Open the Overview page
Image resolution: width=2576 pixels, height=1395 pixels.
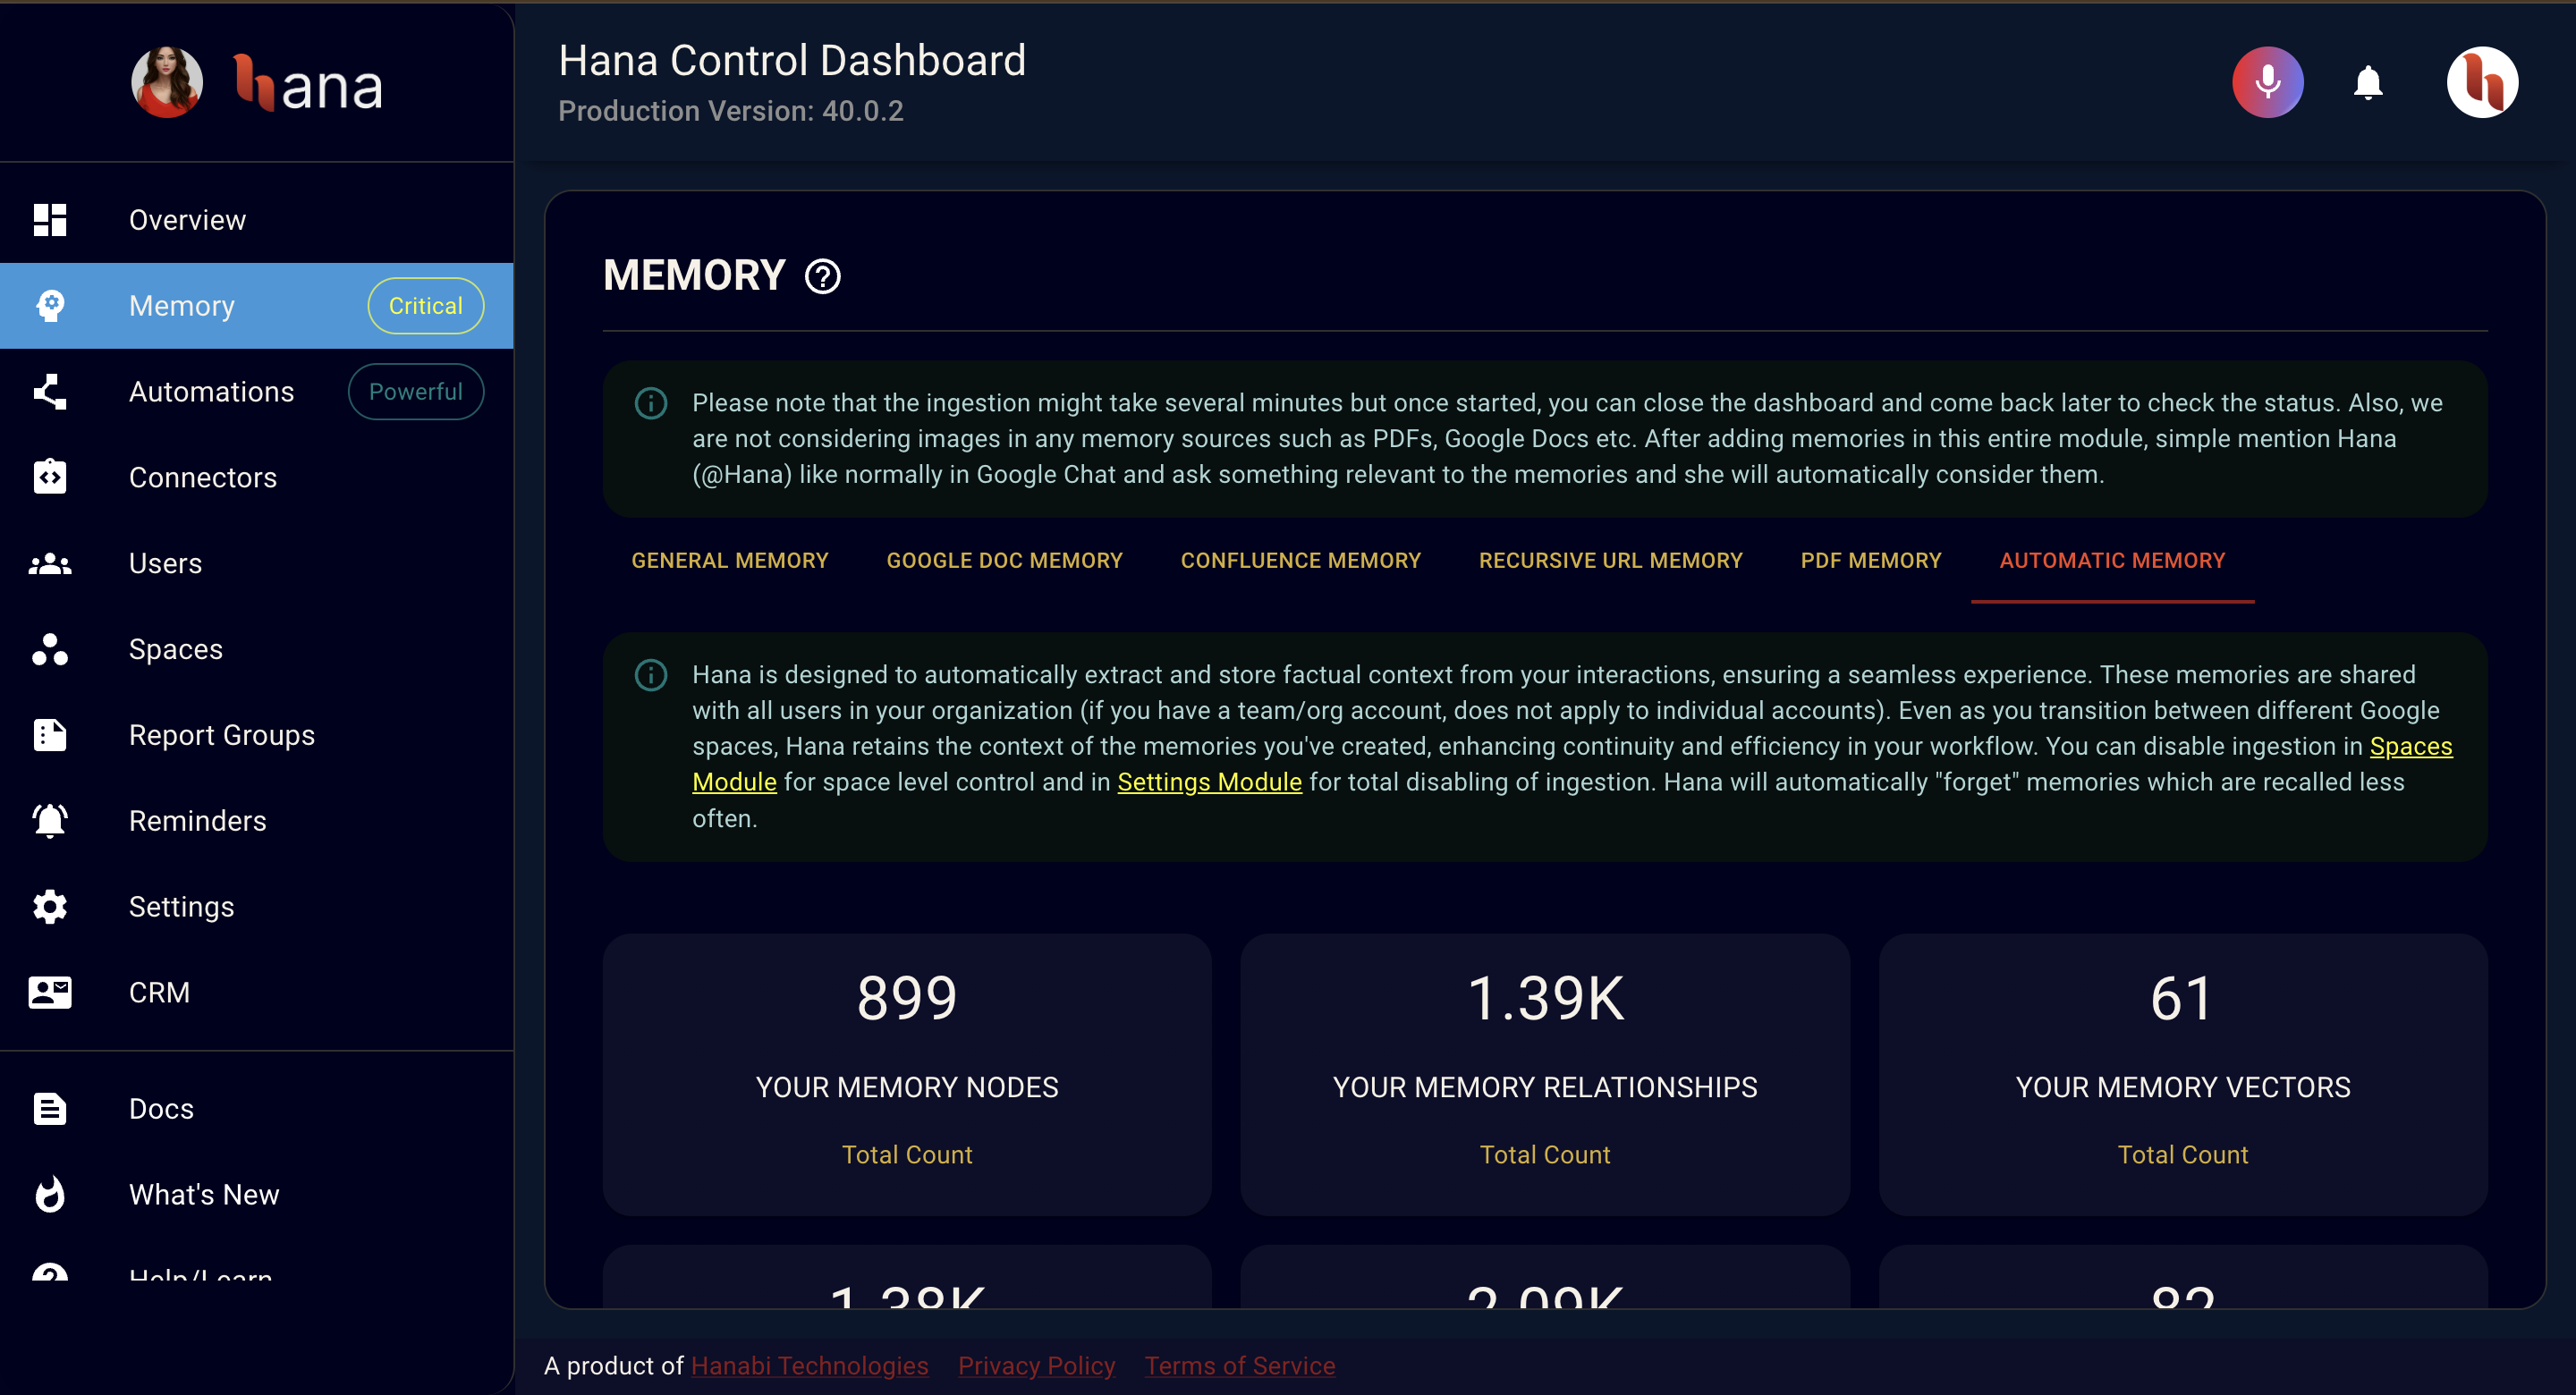pos(257,220)
